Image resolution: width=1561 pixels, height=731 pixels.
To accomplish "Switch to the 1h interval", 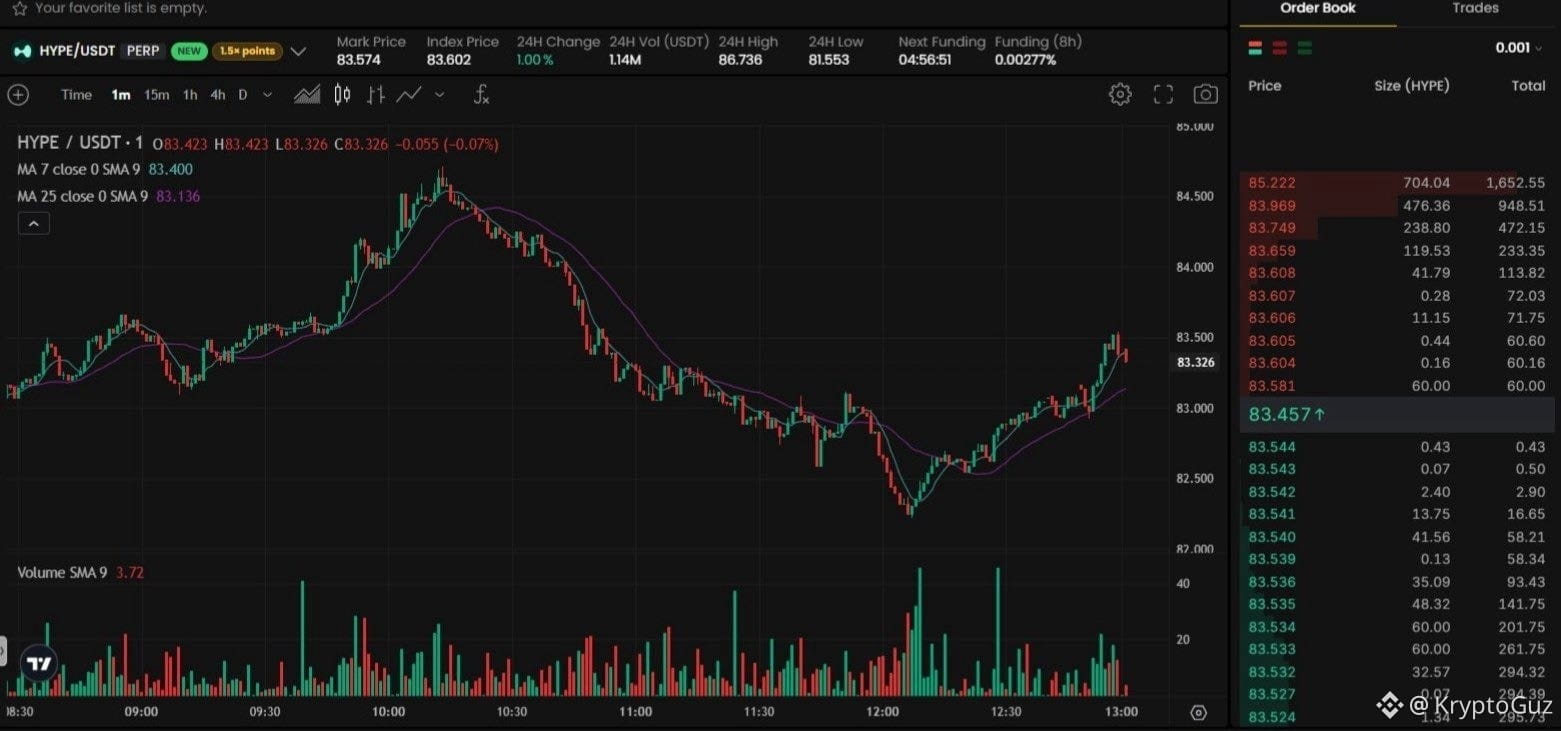I will pos(190,95).
